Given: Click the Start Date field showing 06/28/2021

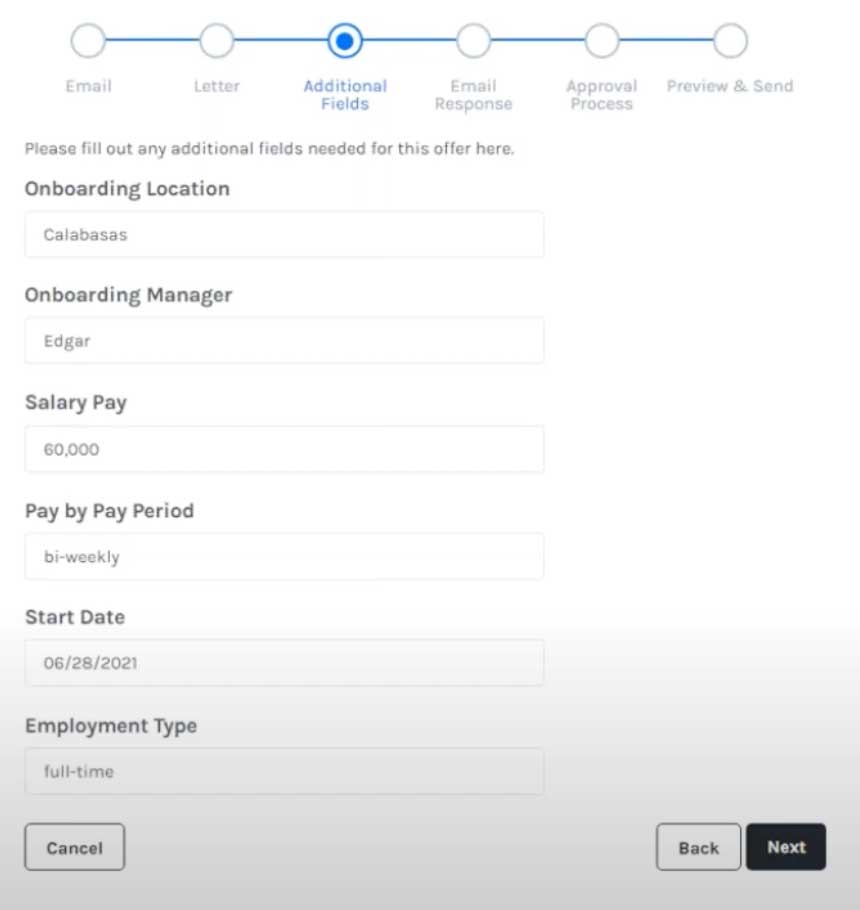Looking at the screenshot, I should pyautogui.click(x=284, y=662).
